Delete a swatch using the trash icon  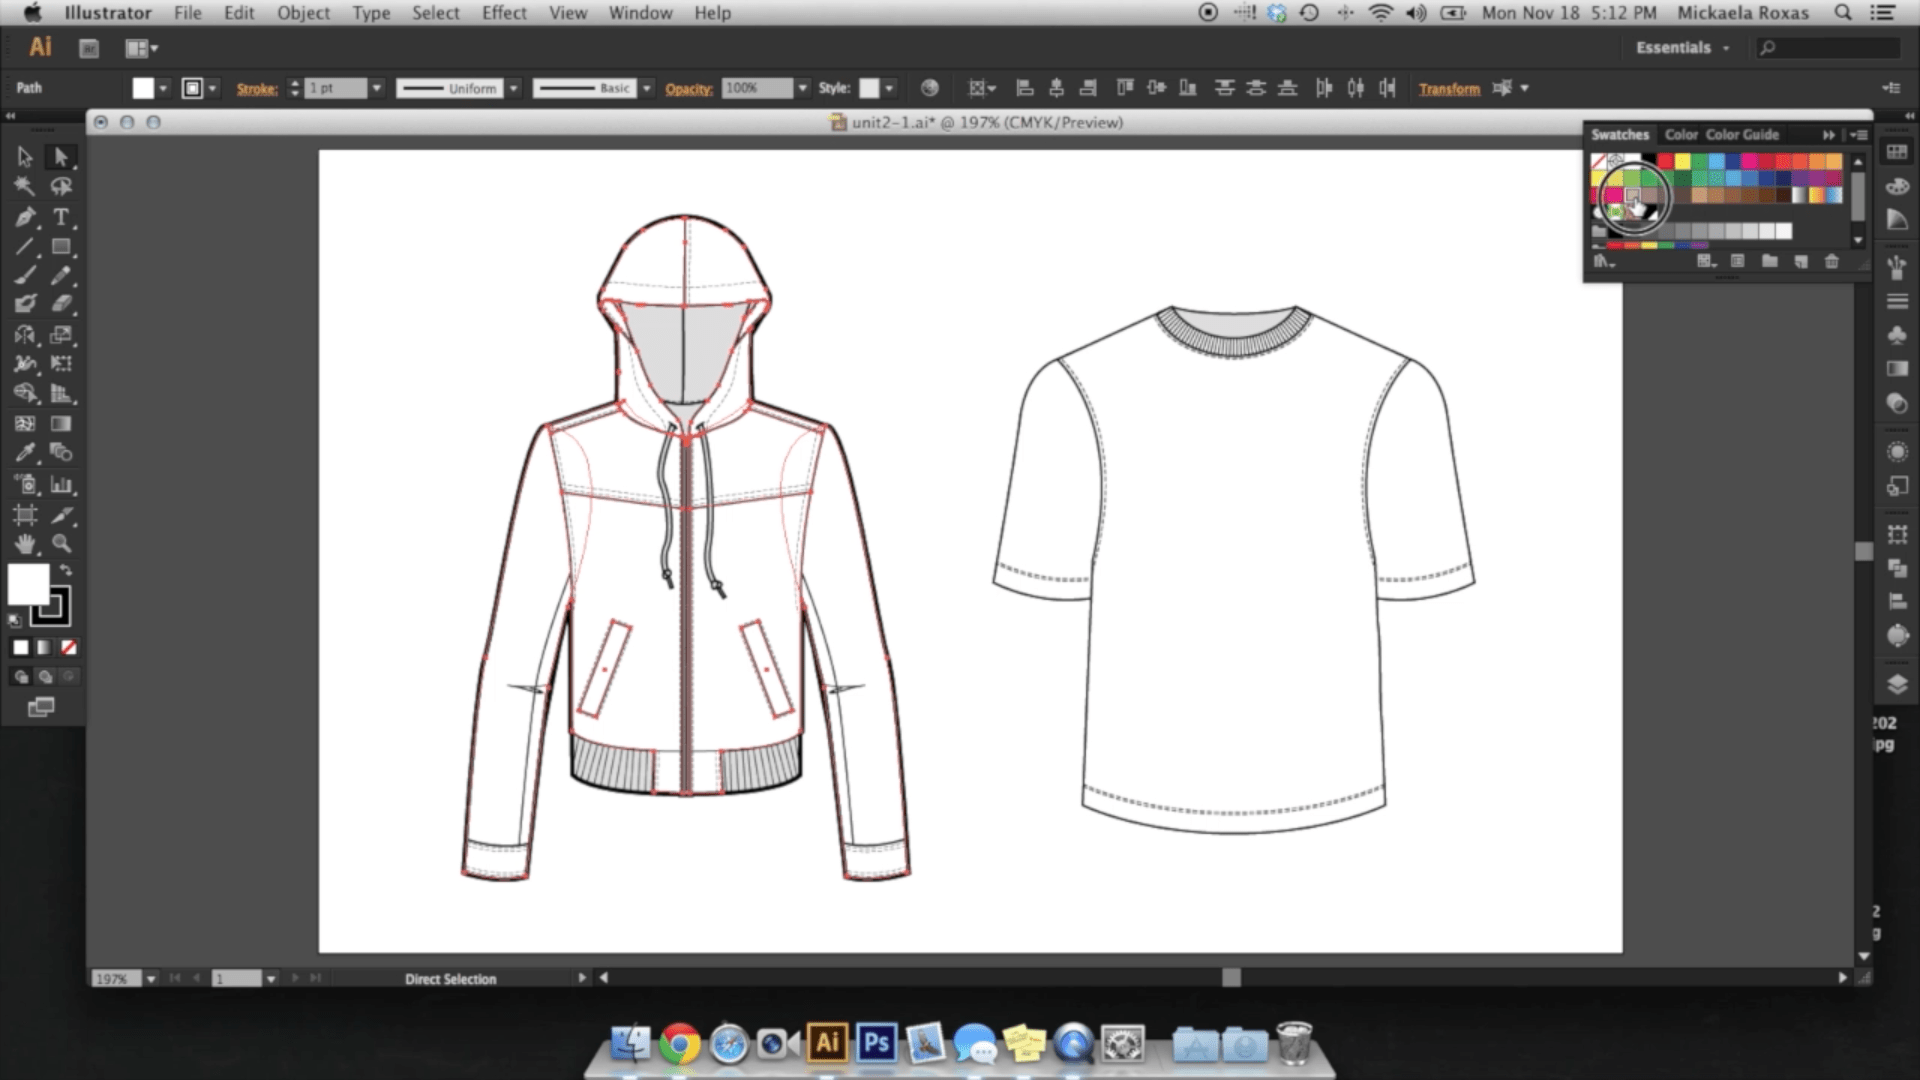pos(1832,262)
